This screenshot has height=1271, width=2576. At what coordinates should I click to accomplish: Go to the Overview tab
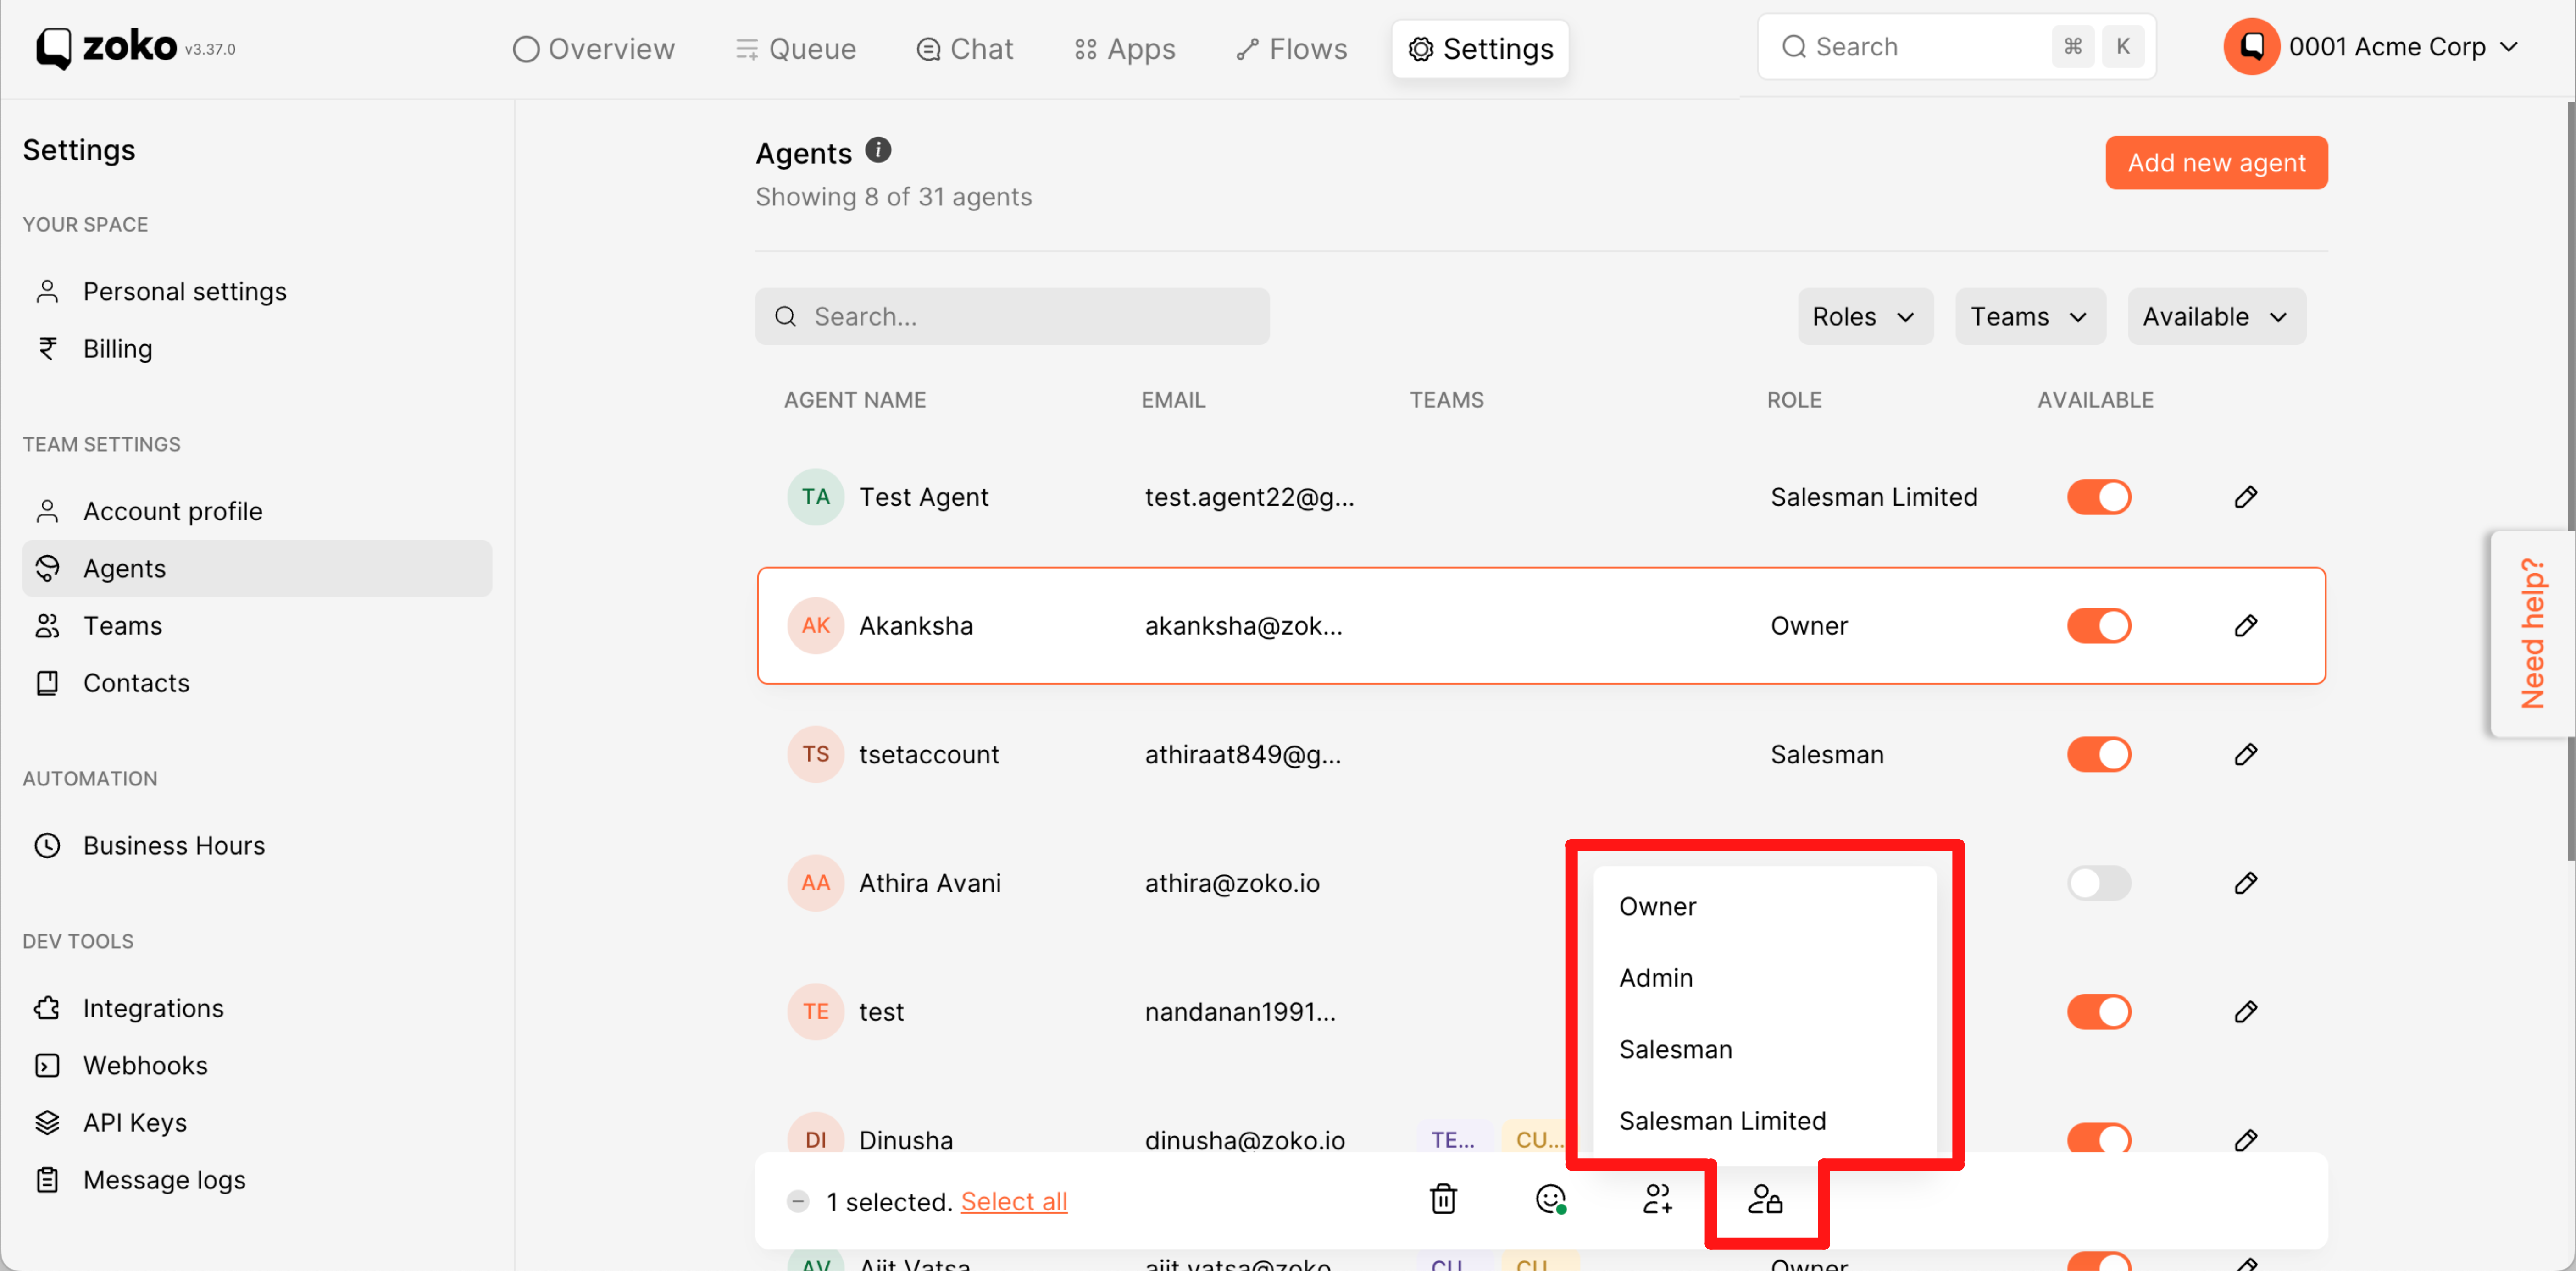(x=594, y=49)
